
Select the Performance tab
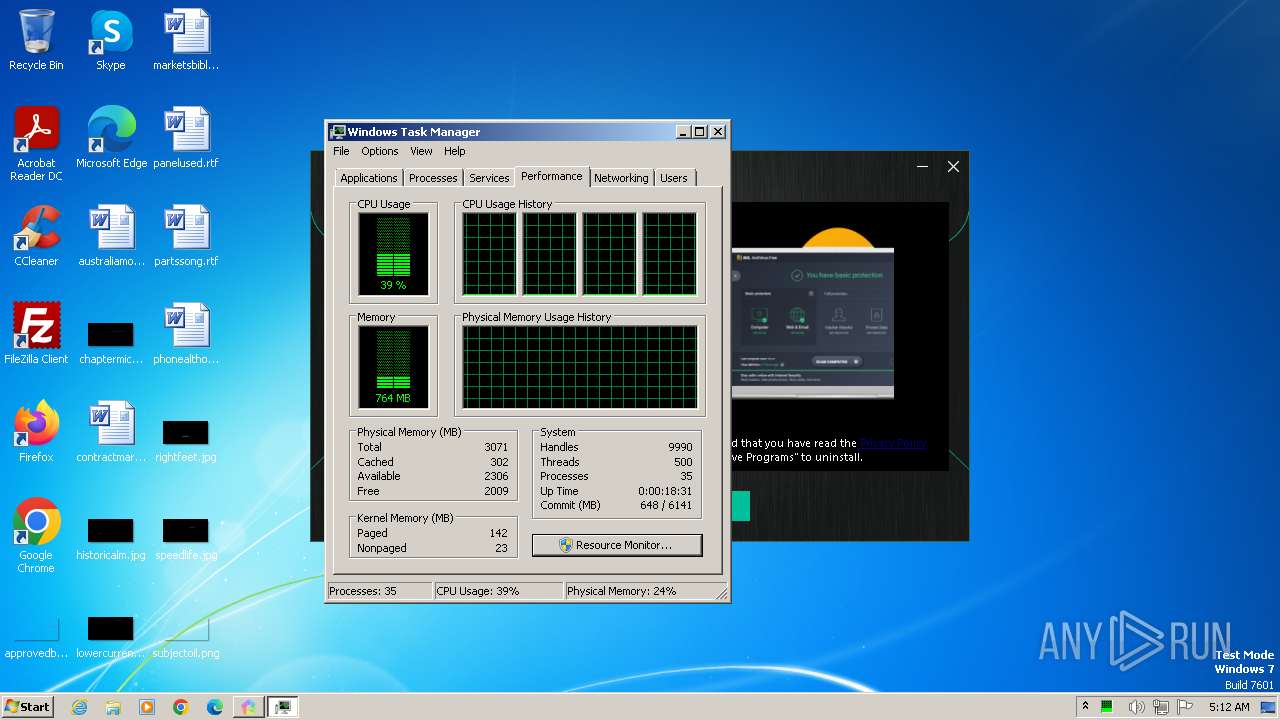coord(552,176)
